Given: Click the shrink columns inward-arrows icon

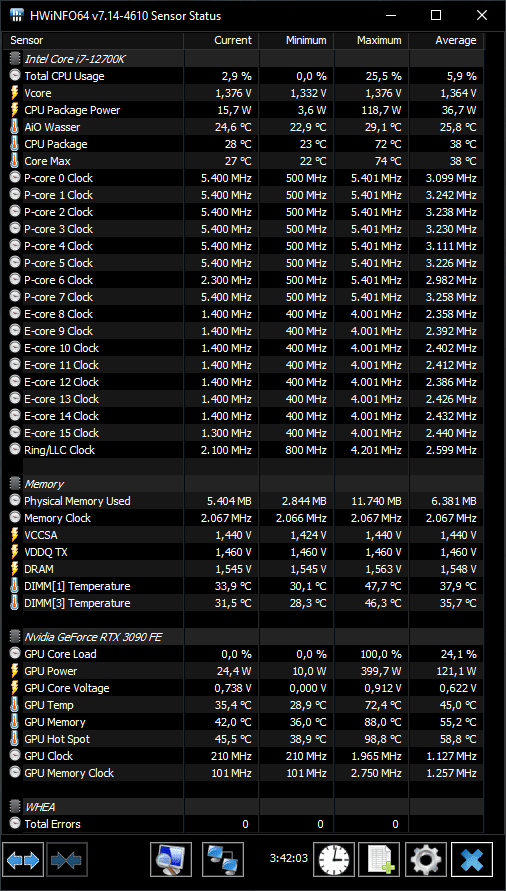Looking at the screenshot, I should coord(67,859).
